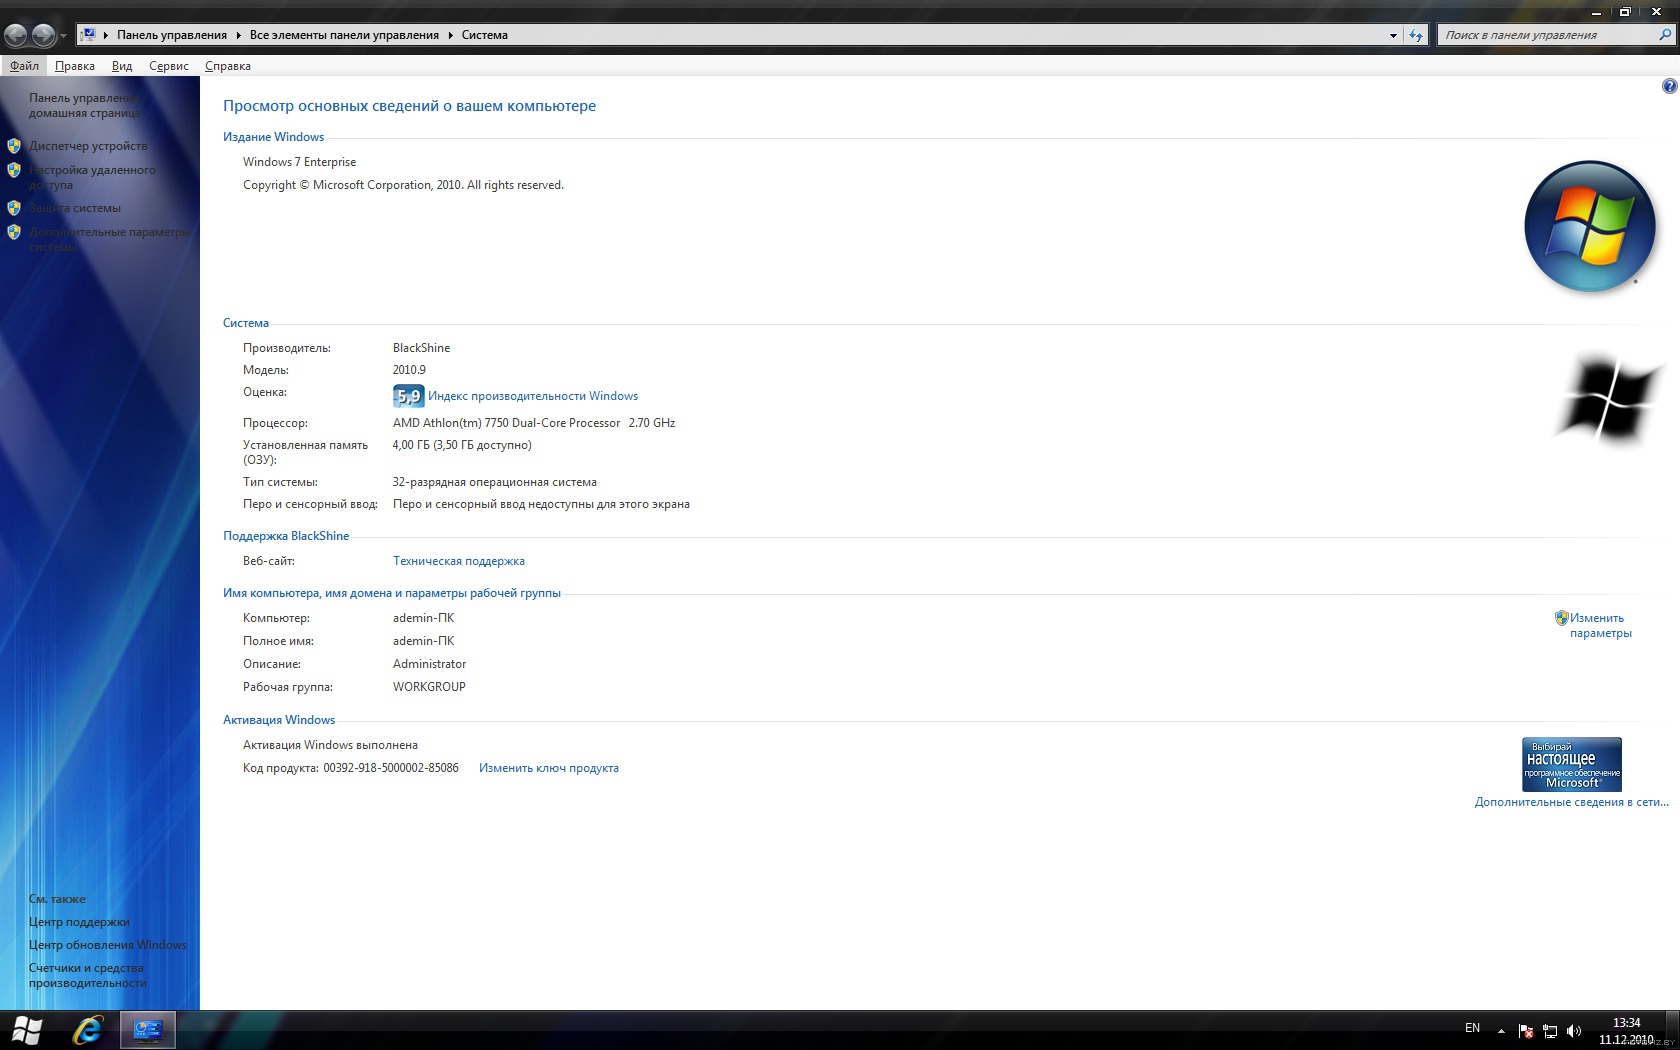Open Диспетчер устройств link
The image size is (1680, 1050).
point(88,146)
